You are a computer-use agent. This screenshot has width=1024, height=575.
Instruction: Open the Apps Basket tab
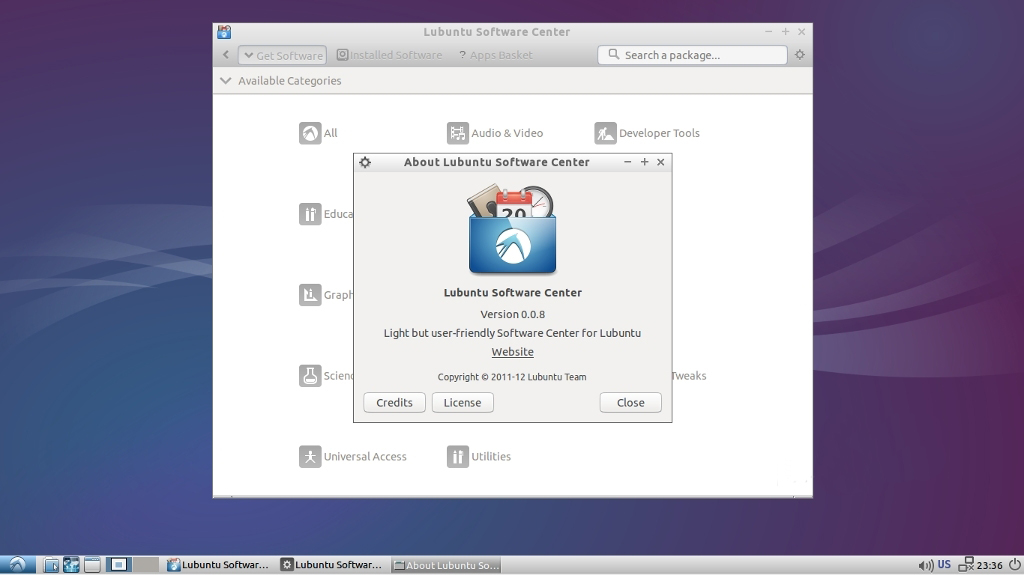tap(496, 56)
